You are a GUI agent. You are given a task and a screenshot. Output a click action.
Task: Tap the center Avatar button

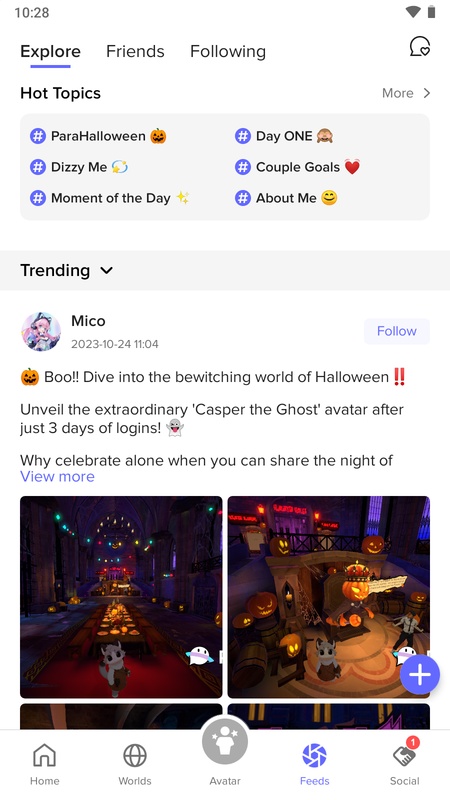click(x=225, y=742)
